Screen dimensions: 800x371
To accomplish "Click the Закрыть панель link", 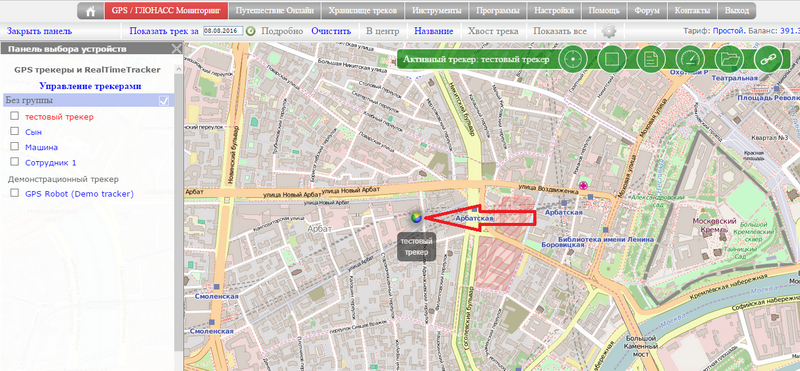I will [x=39, y=31].
